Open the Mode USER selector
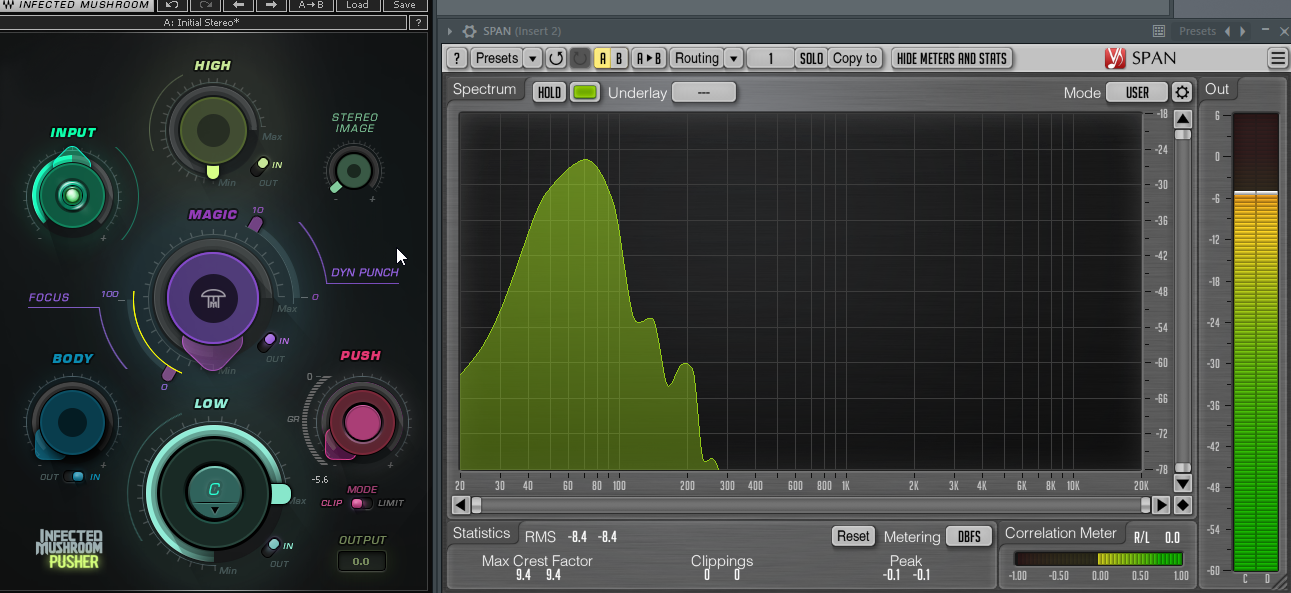The width and height of the screenshot is (1291, 593). coord(1137,92)
